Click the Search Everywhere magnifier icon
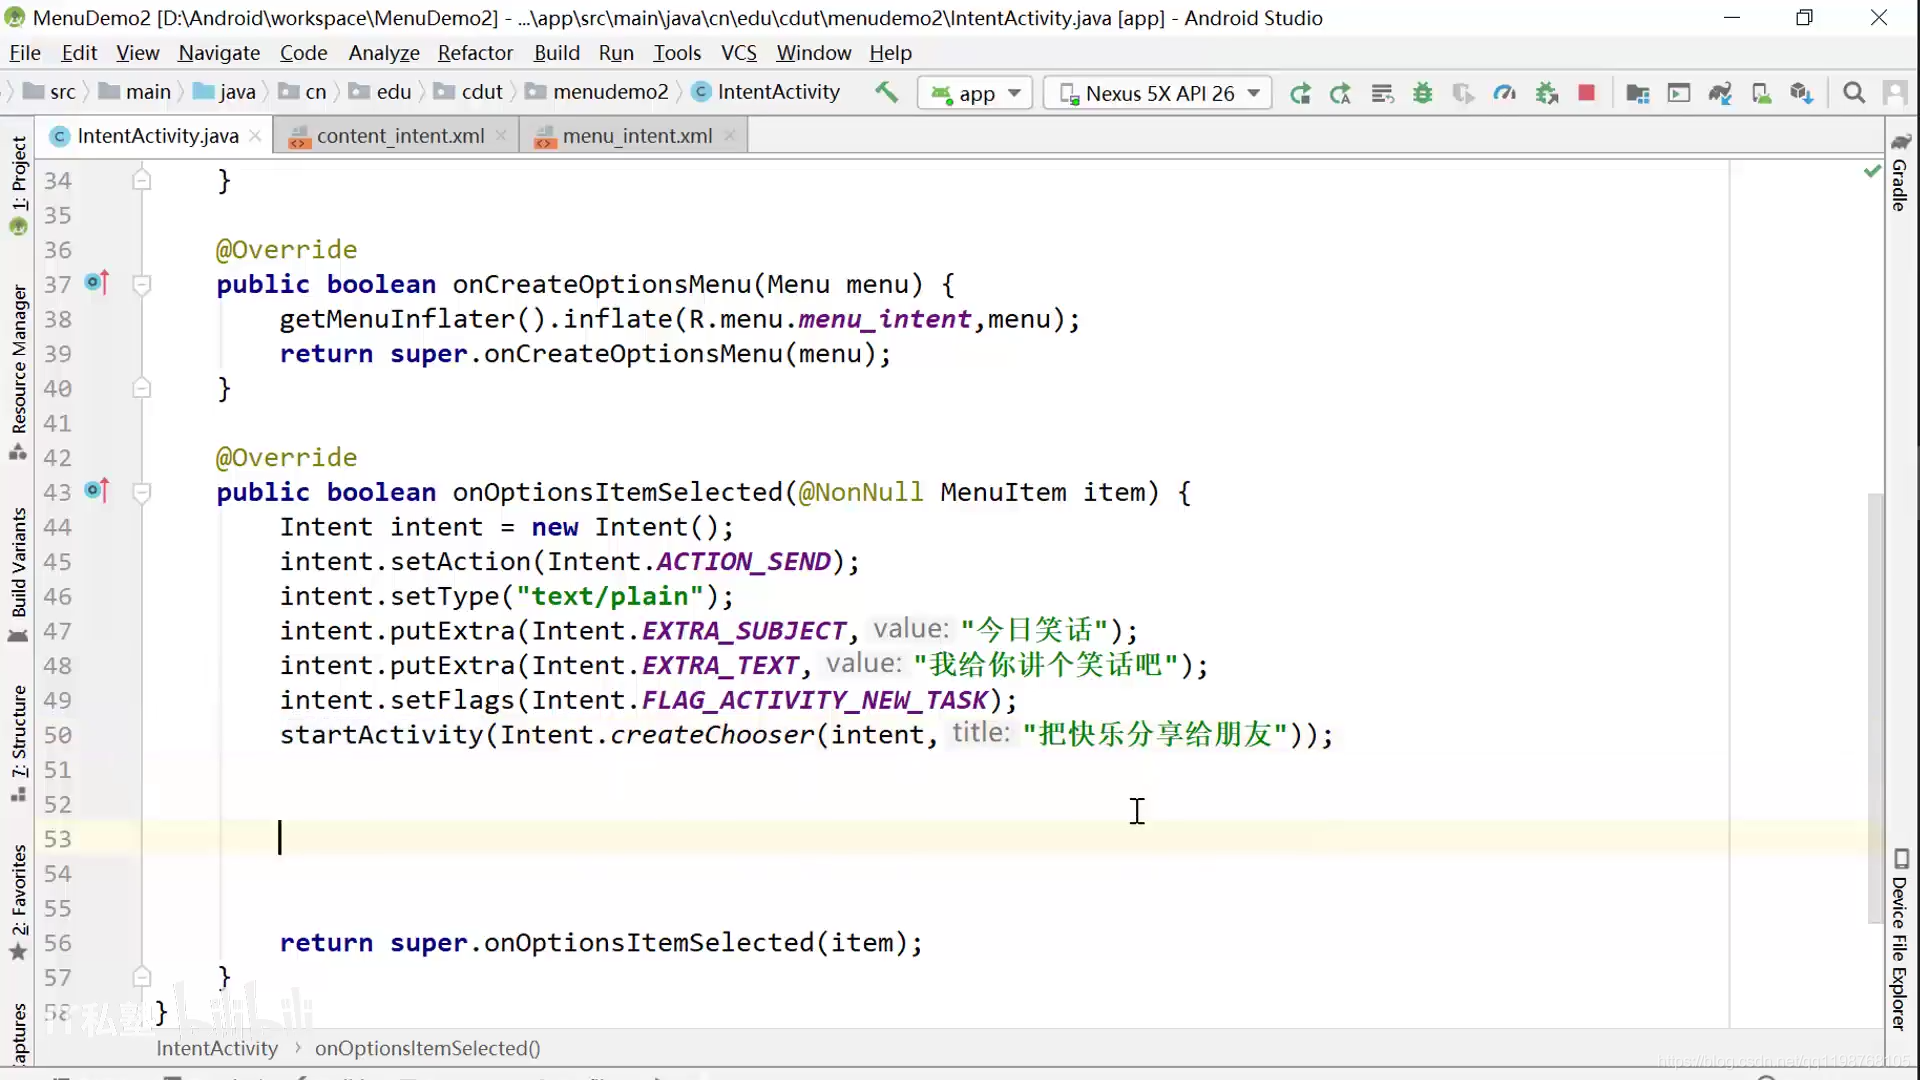 [1854, 93]
